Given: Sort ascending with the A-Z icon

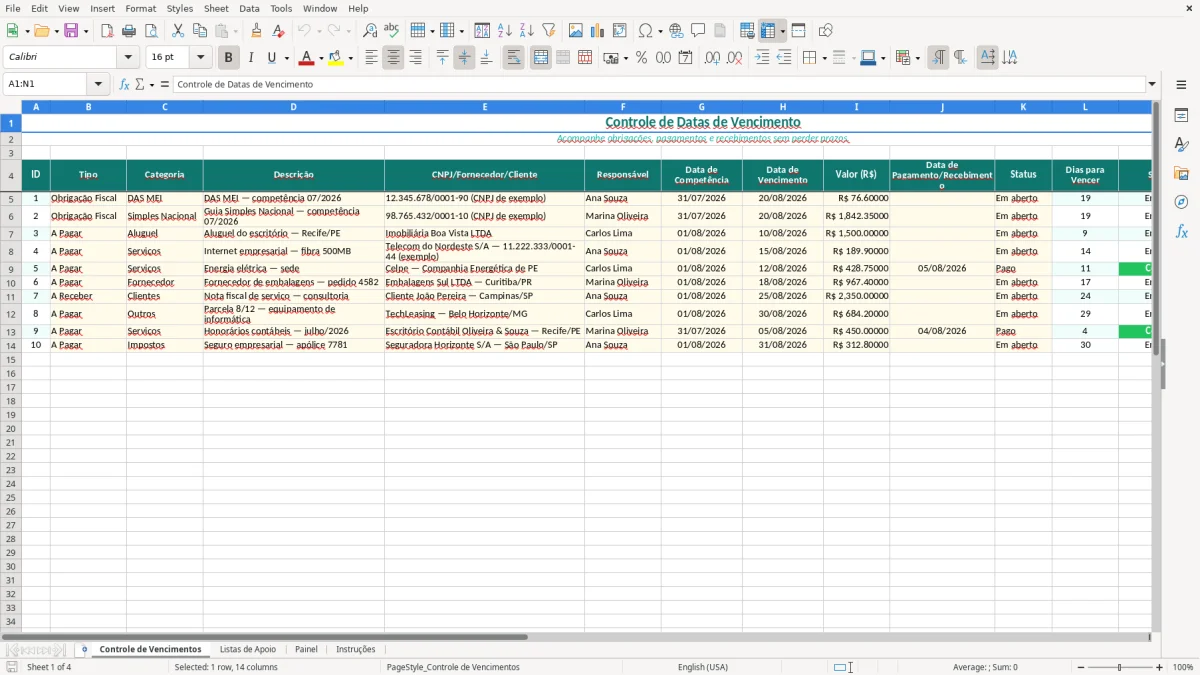Looking at the screenshot, I should [x=504, y=31].
